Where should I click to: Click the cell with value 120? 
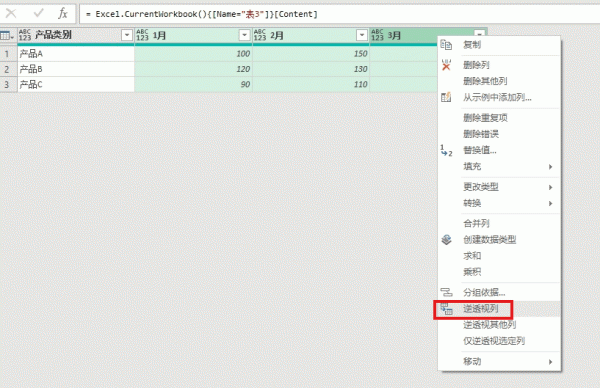pyautogui.click(x=193, y=69)
